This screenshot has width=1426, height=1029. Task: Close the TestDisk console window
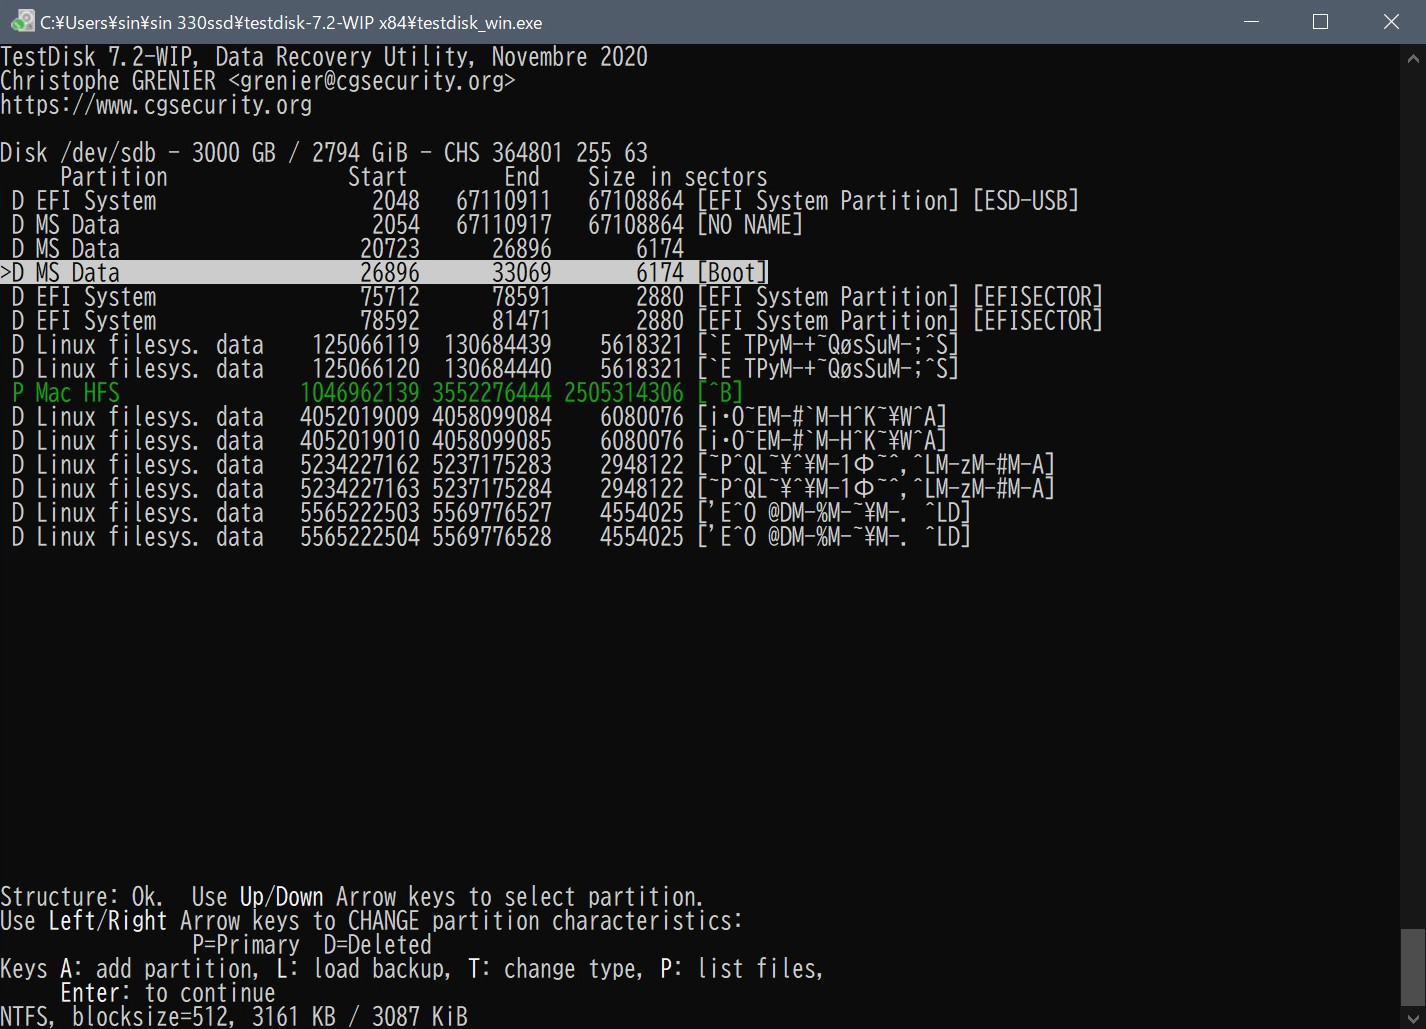click(1390, 22)
